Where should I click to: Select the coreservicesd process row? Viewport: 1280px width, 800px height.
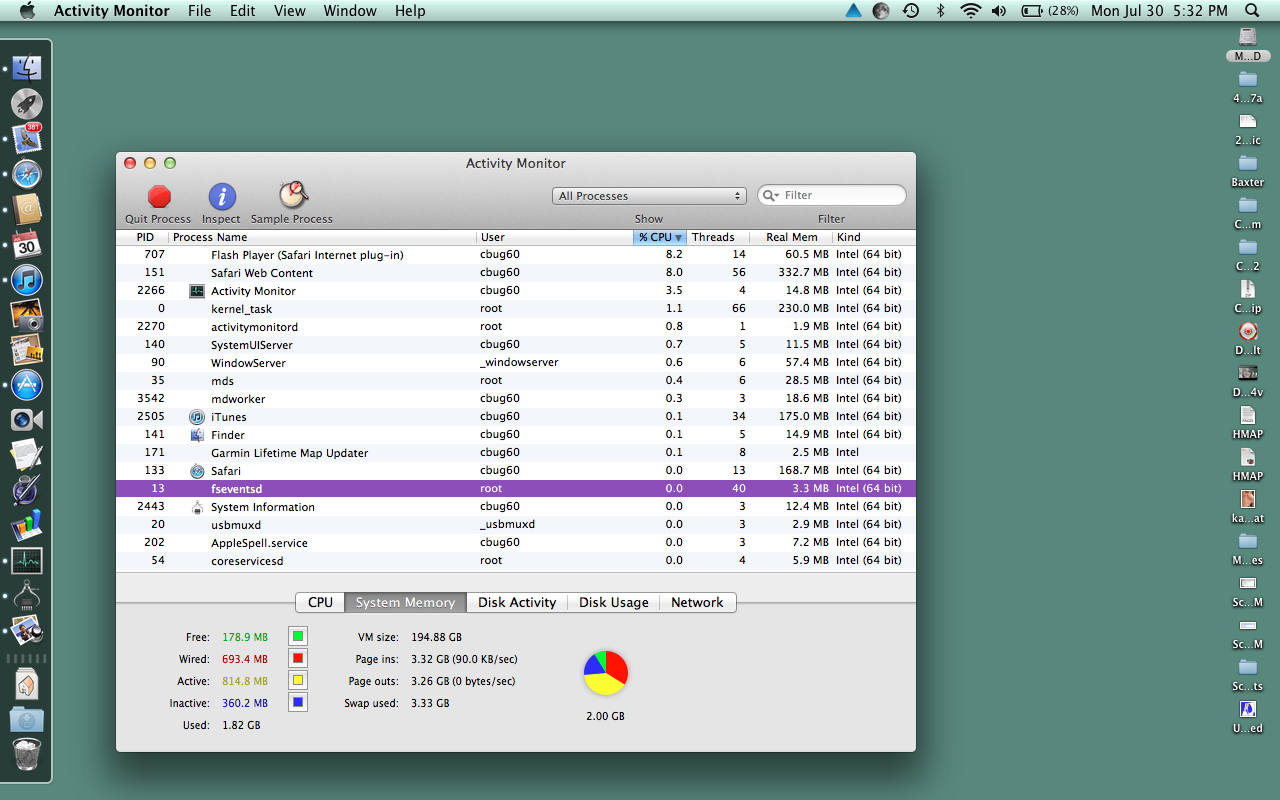point(515,561)
